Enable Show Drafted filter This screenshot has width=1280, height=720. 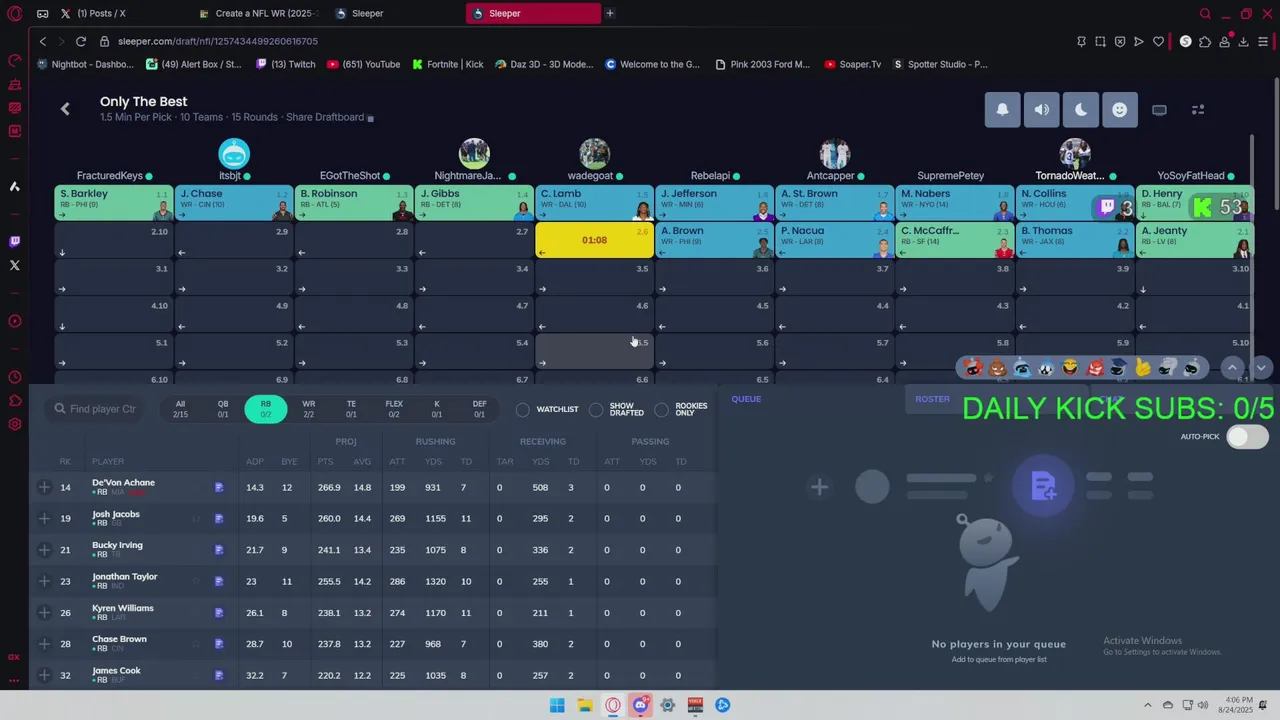(617, 410)
